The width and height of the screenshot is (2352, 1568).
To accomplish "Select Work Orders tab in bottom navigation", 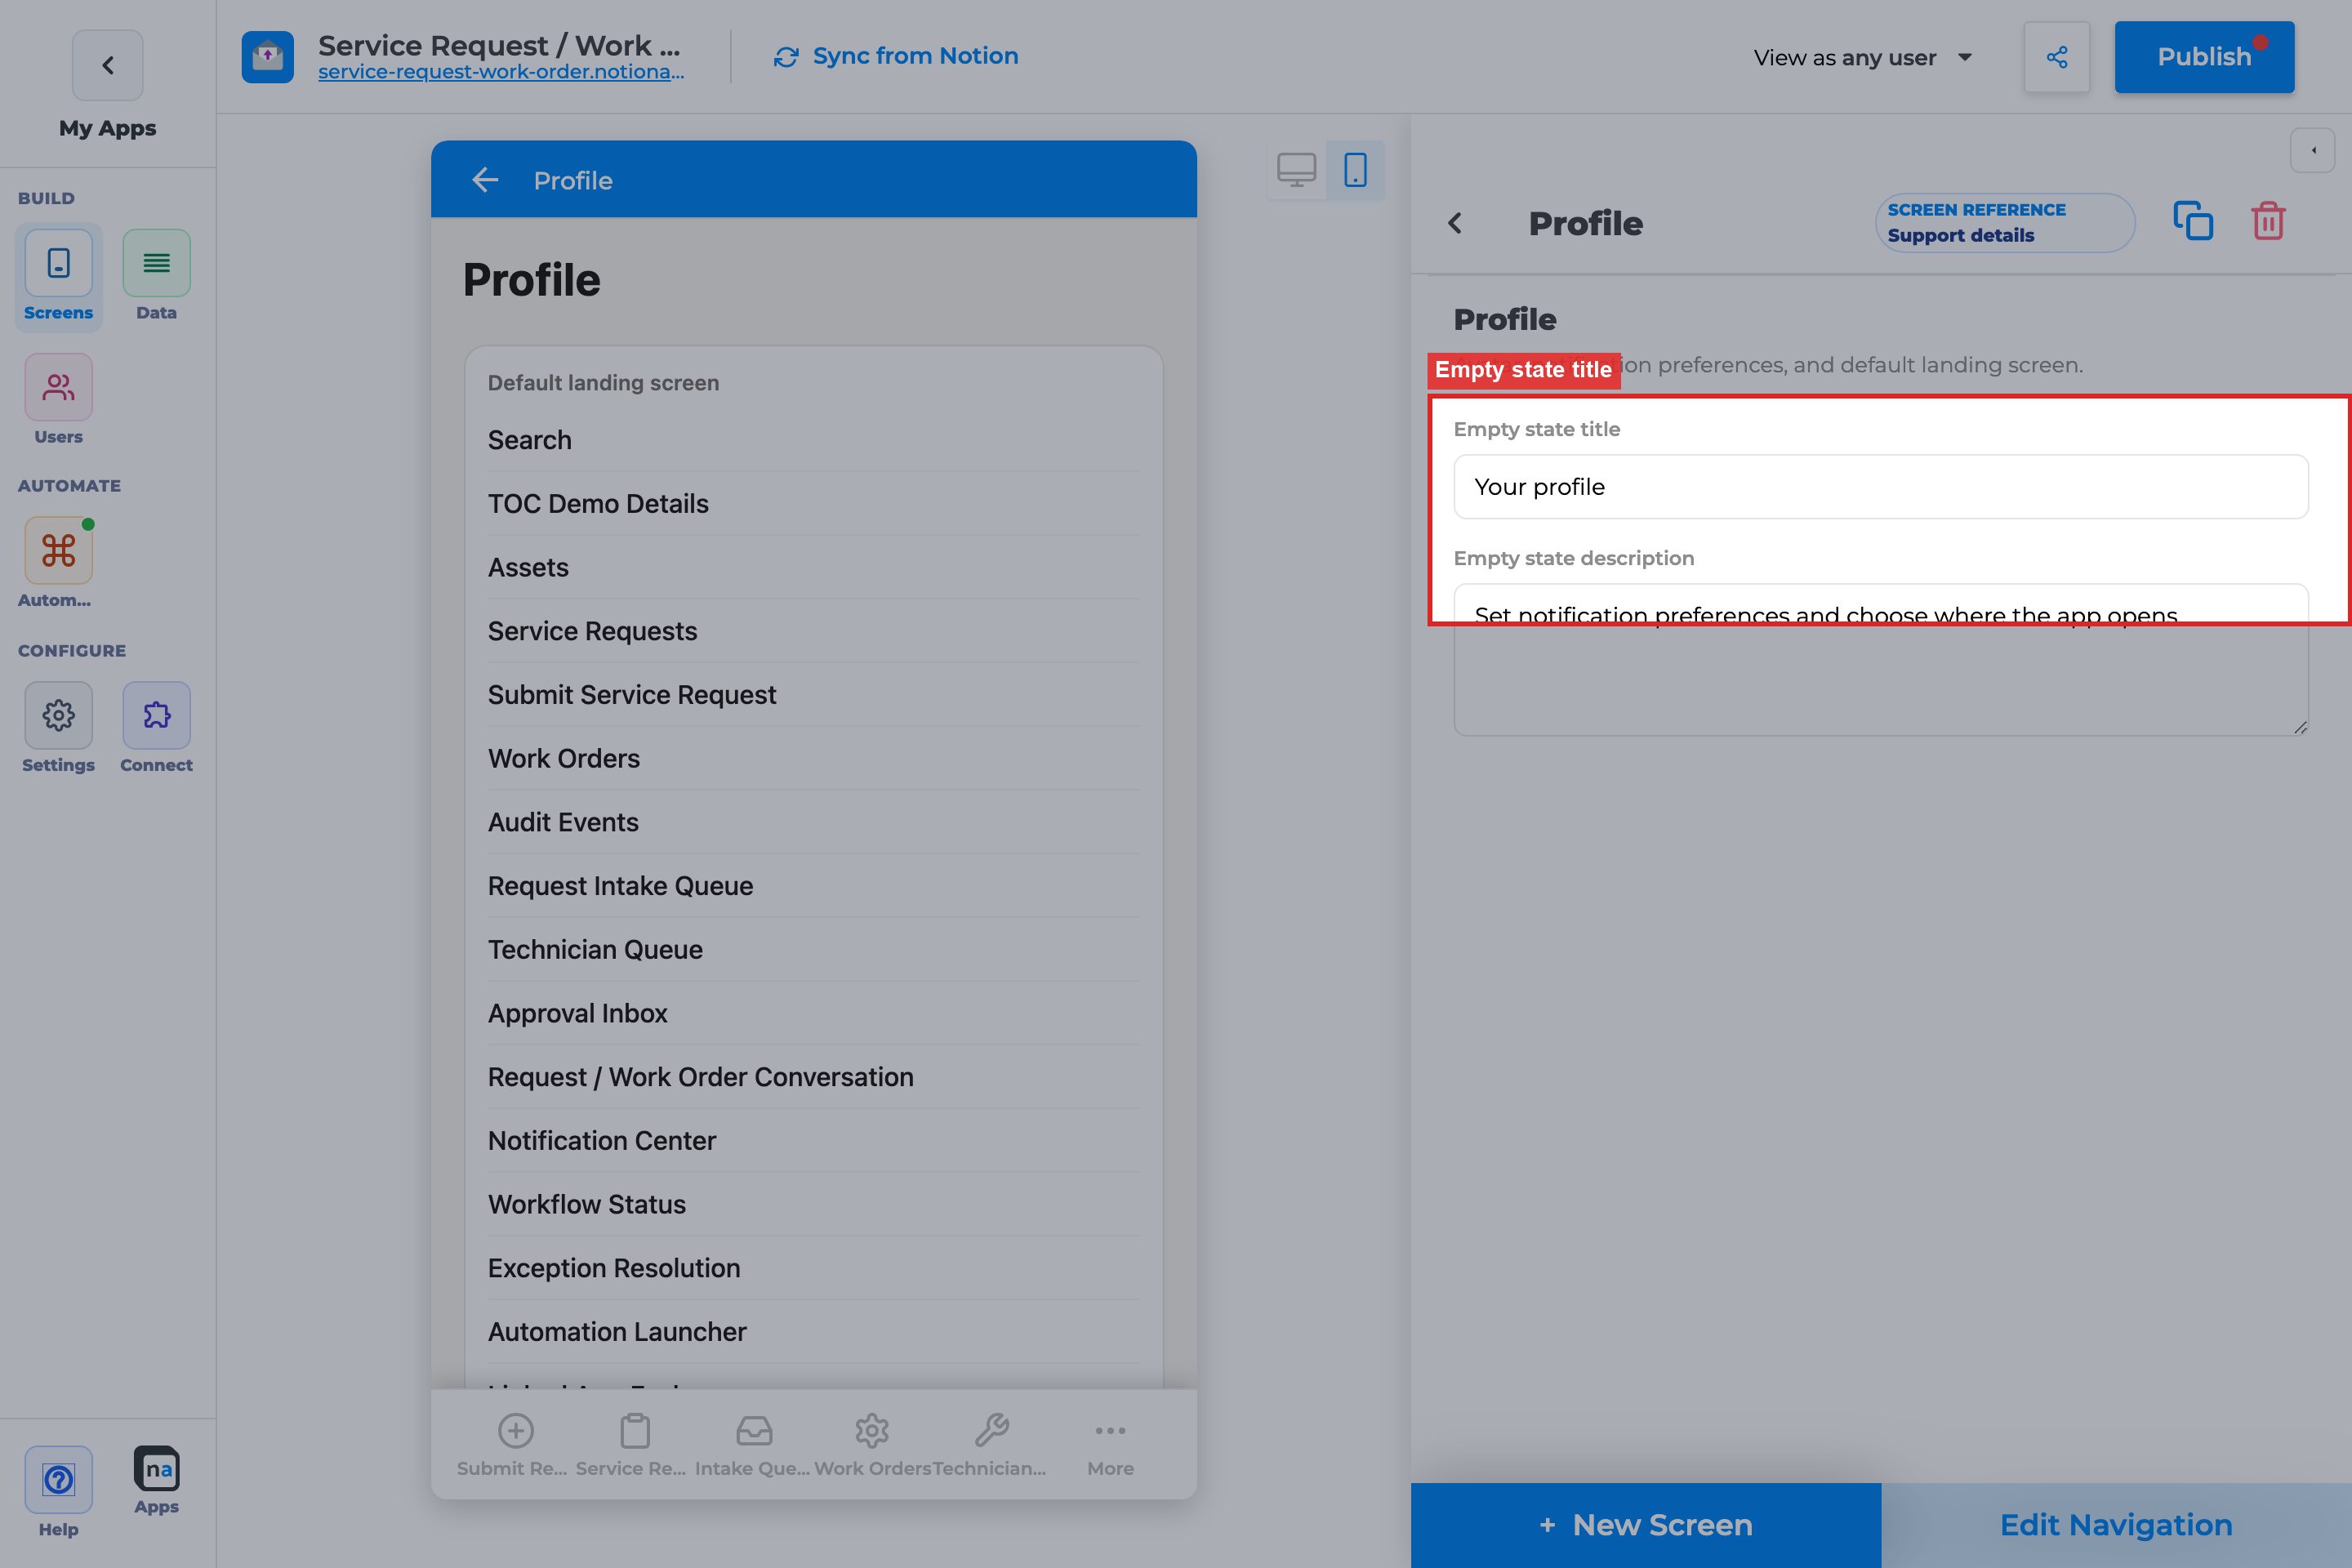I will tap(872, 1444).
